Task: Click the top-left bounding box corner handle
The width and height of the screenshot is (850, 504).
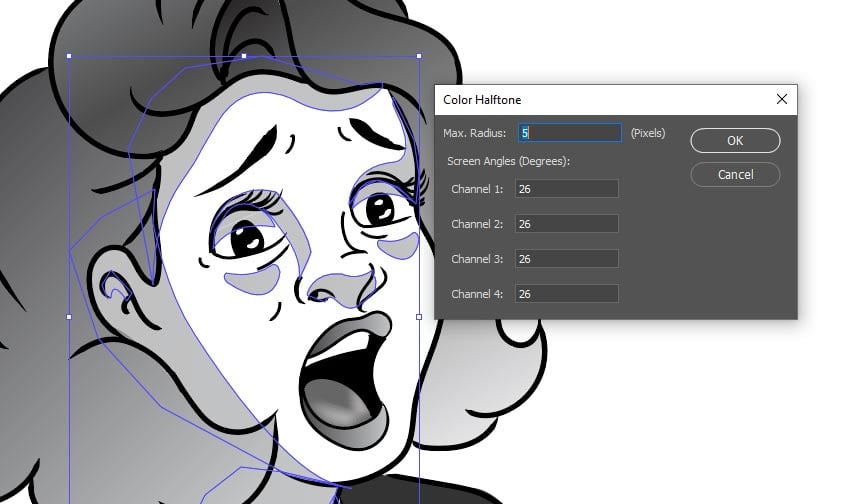Action: (x=69, y=56)
